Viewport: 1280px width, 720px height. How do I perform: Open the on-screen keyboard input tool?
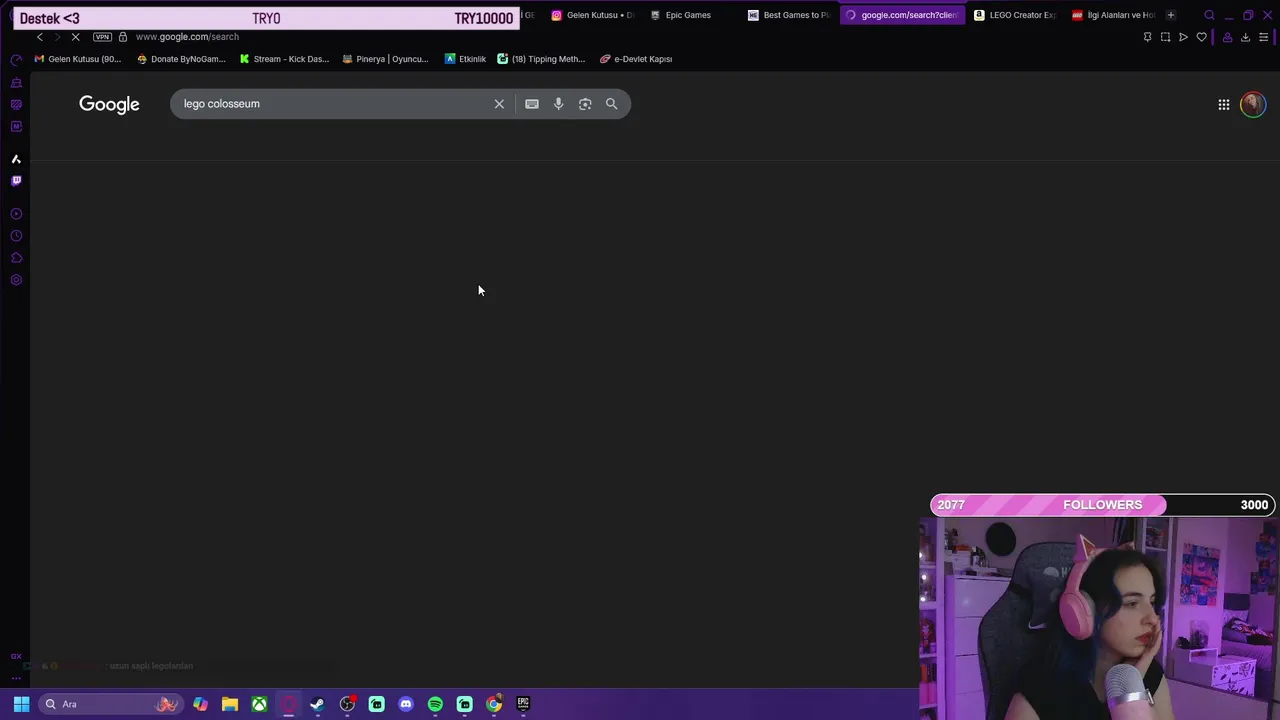(532, 104)
